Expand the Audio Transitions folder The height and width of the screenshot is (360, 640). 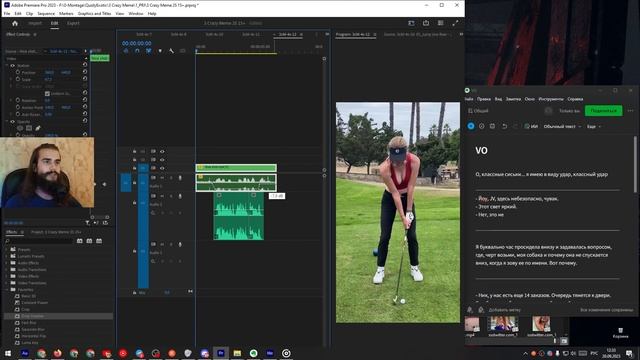[x=7, y=269]
